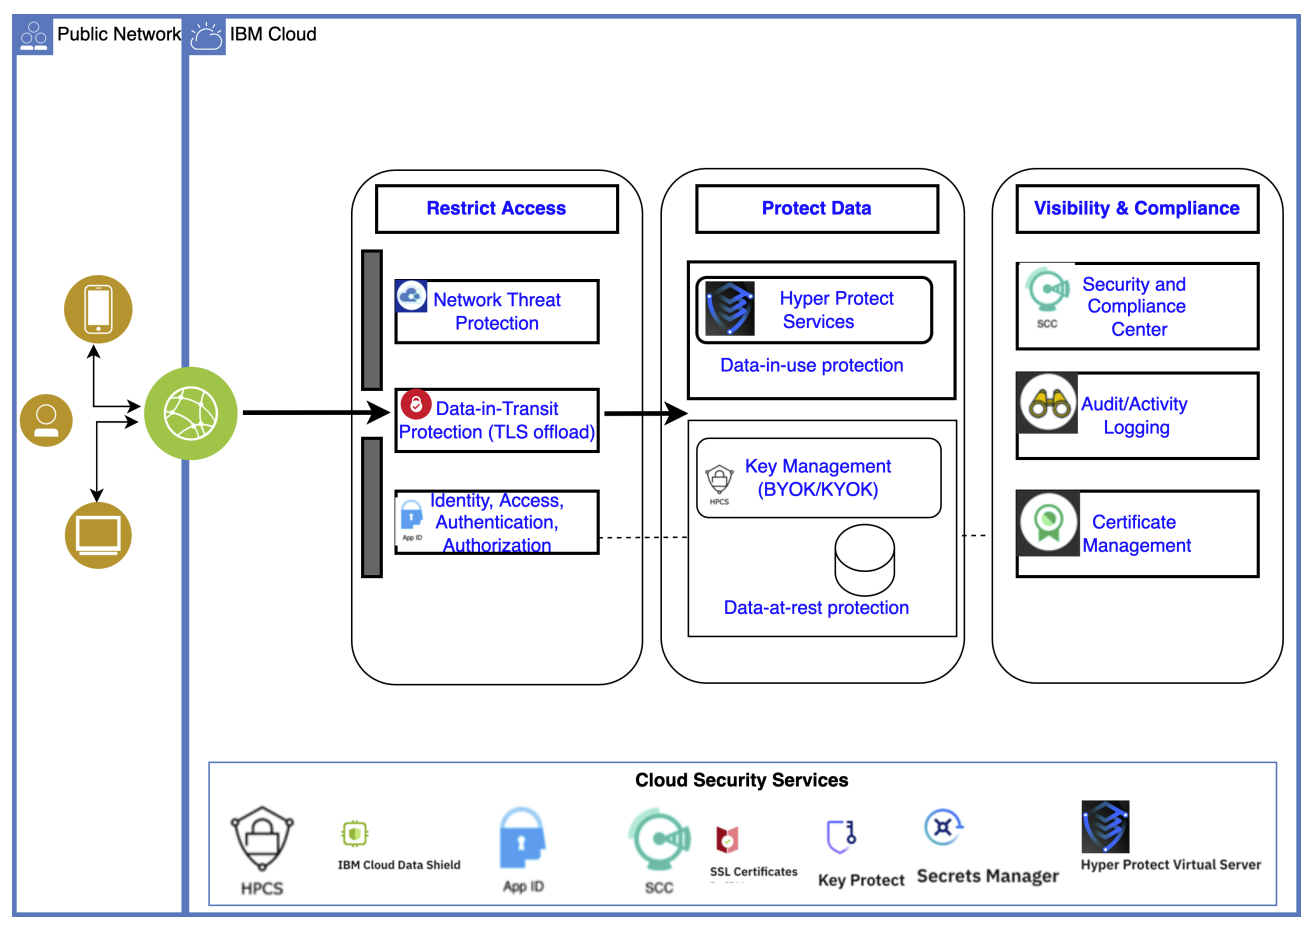
Task: Select the Hyper Protect Services shield icon
Action: 729,309
